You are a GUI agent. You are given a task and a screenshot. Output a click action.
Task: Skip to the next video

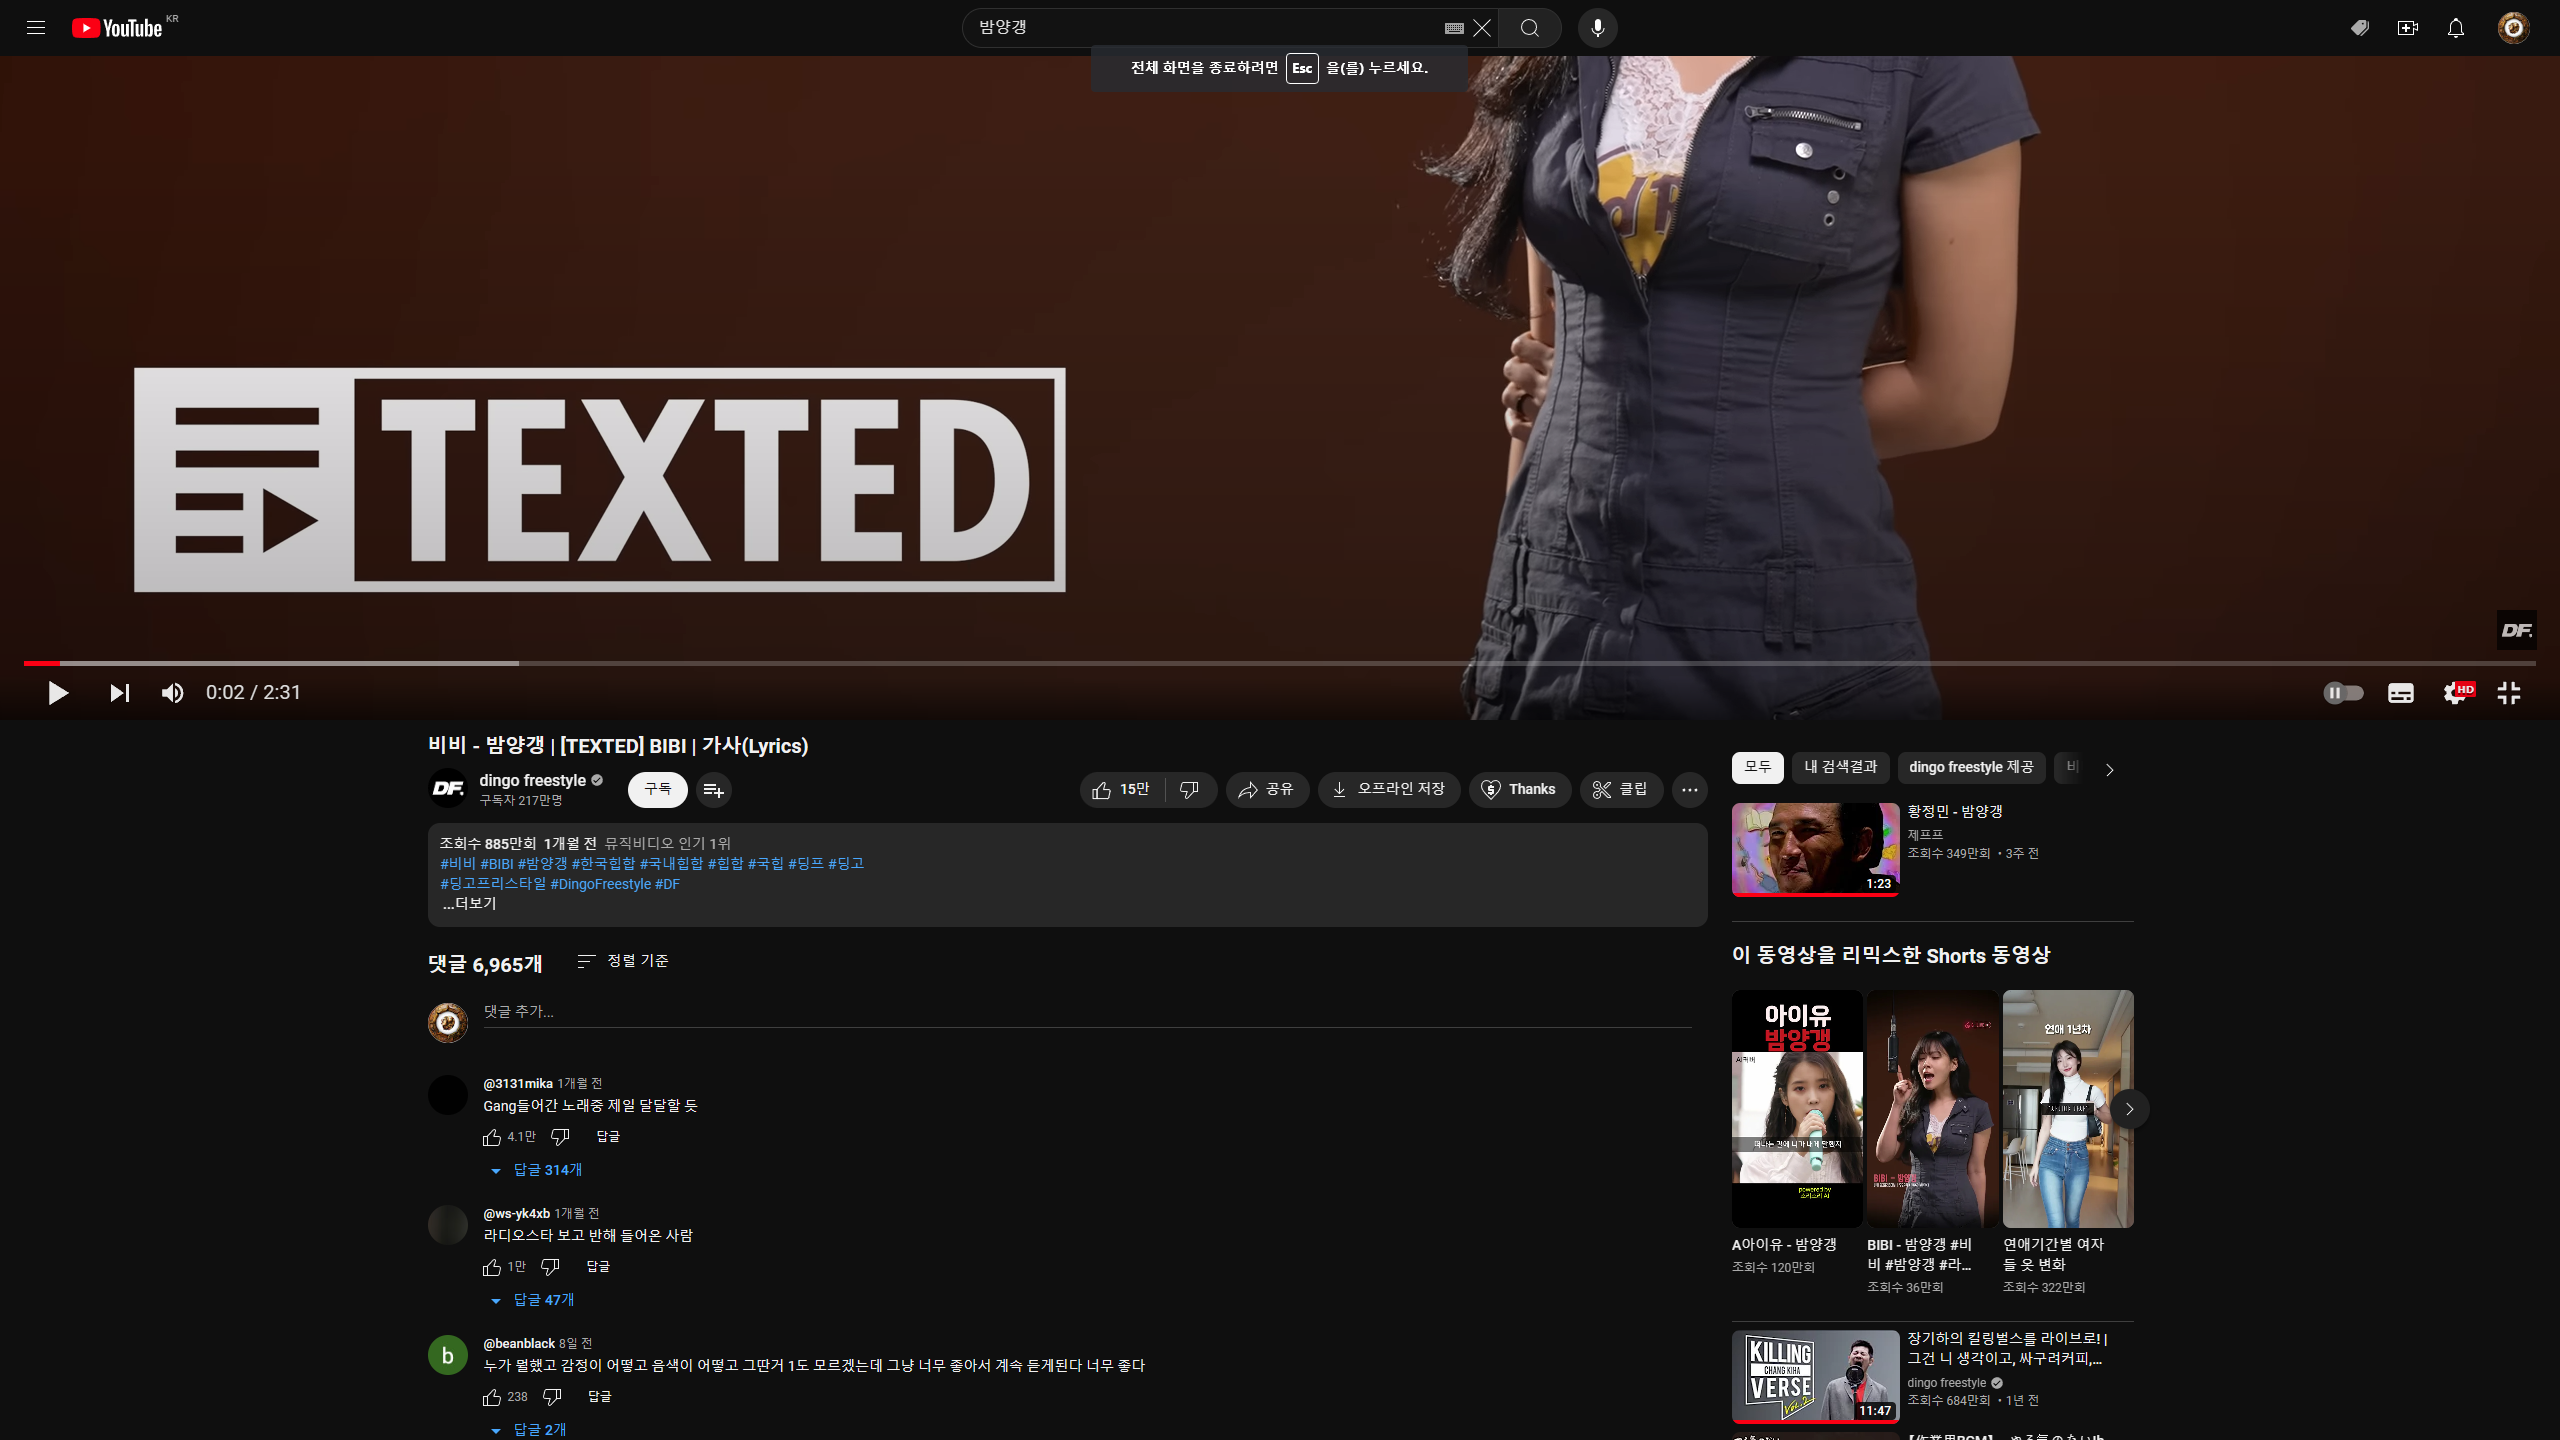[119, 693]
